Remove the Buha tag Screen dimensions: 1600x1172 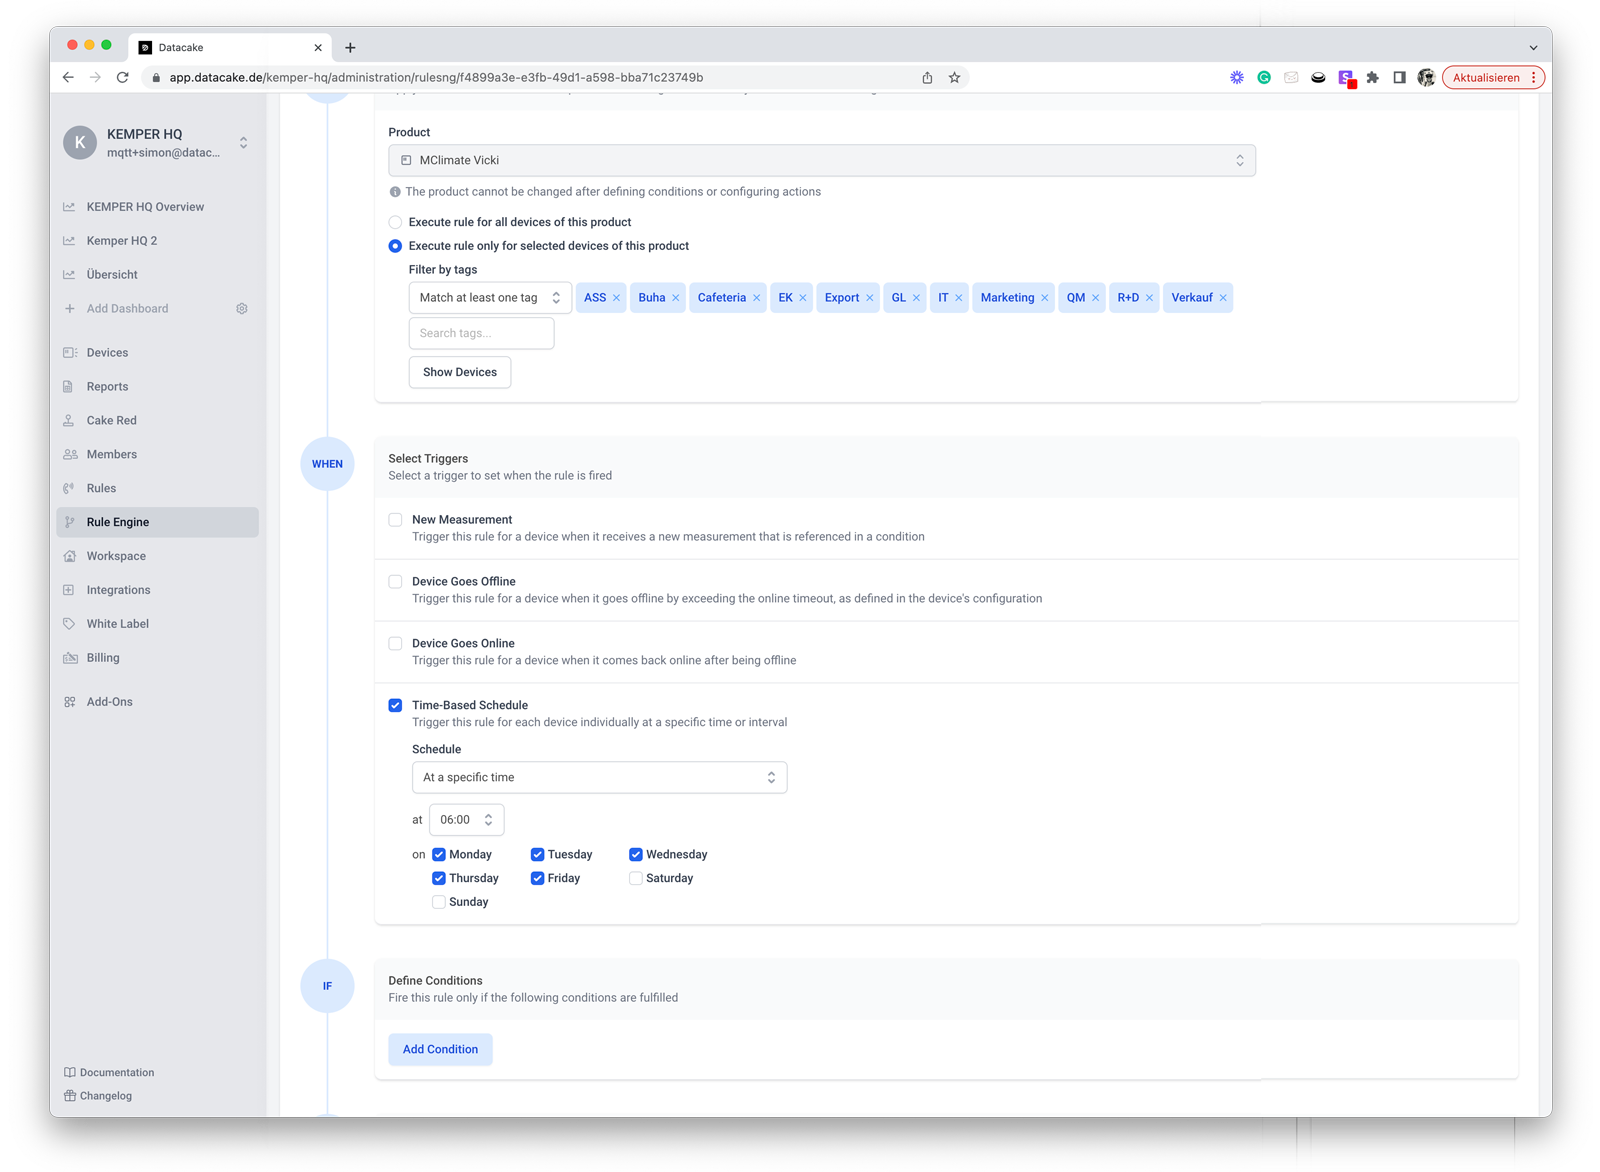point(676,298)
